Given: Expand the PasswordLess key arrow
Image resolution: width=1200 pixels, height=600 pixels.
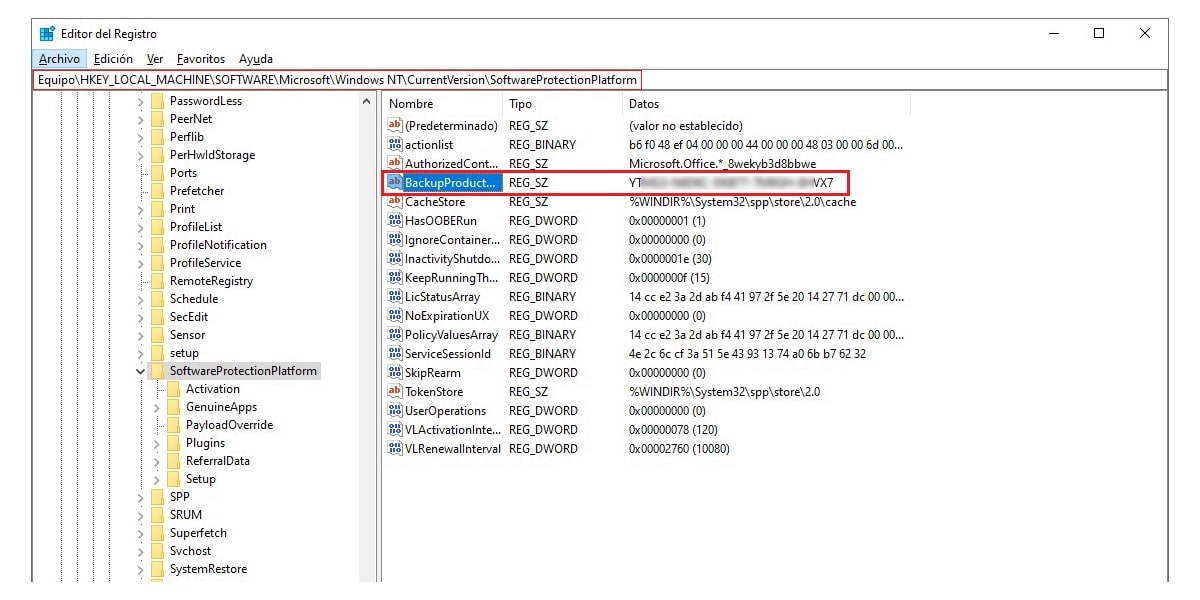Looking at the screenshot, I should pos(140,101).
